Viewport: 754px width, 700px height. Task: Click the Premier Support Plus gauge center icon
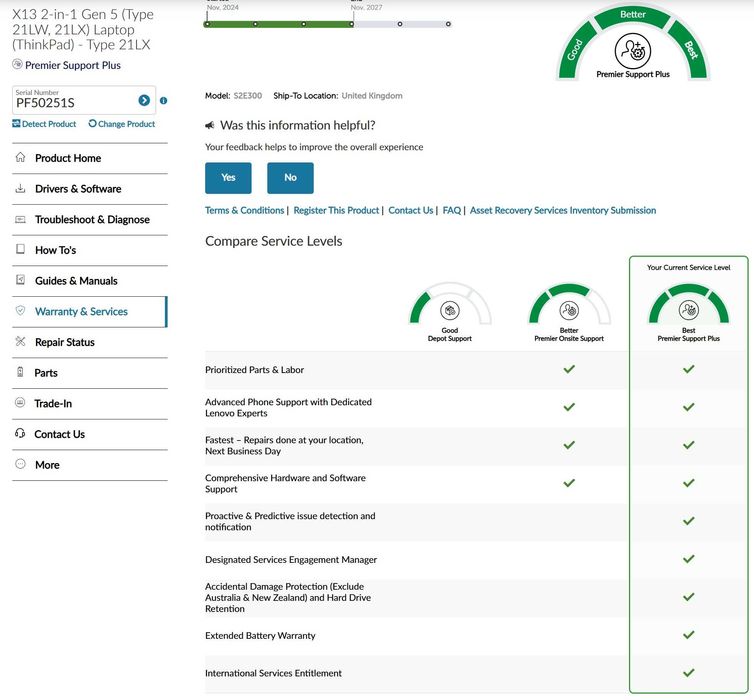pyautogui.click(x=632, y=50)
